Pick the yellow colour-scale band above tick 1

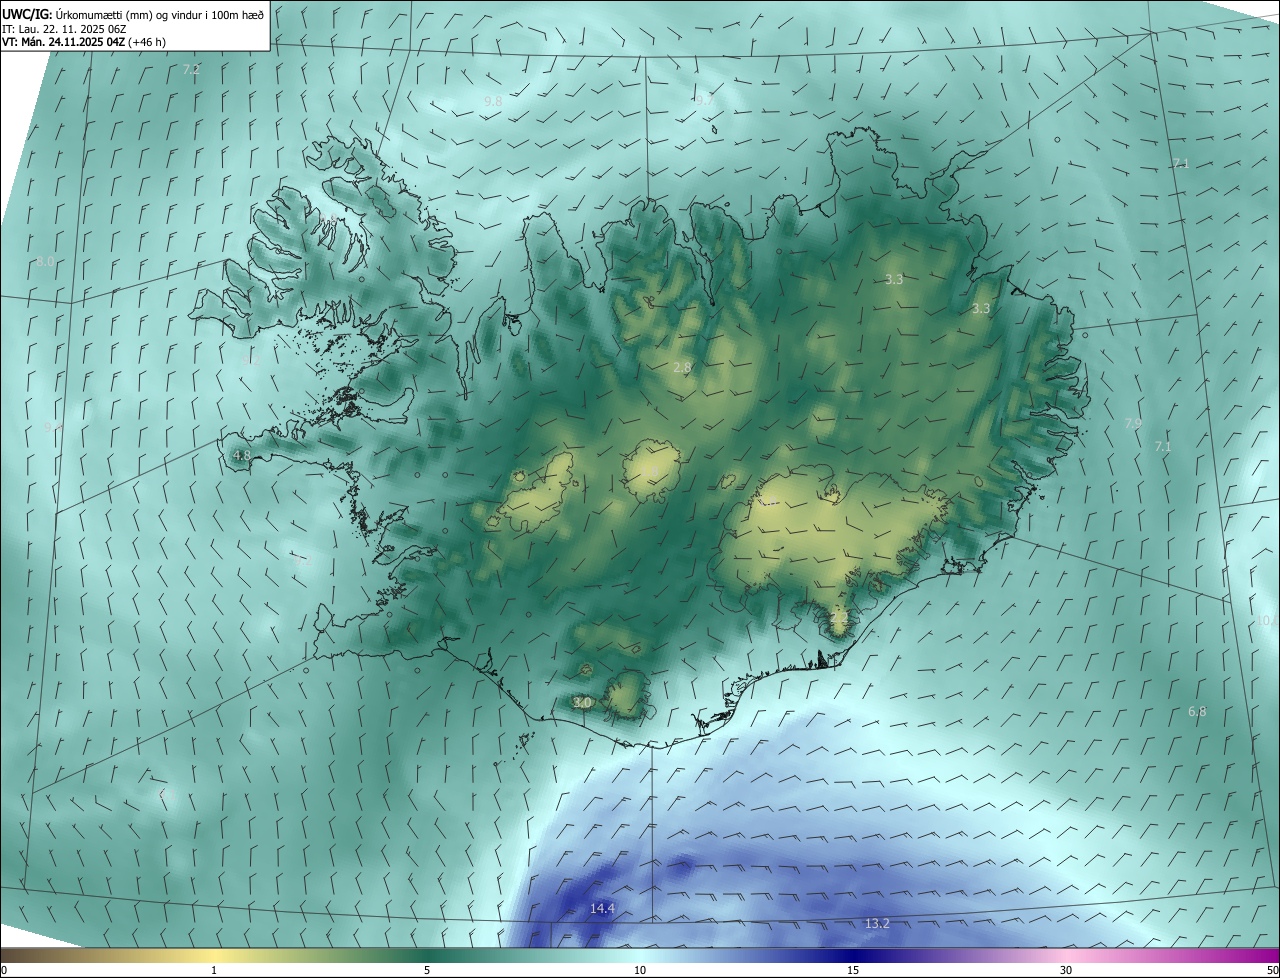pos(214,955)
